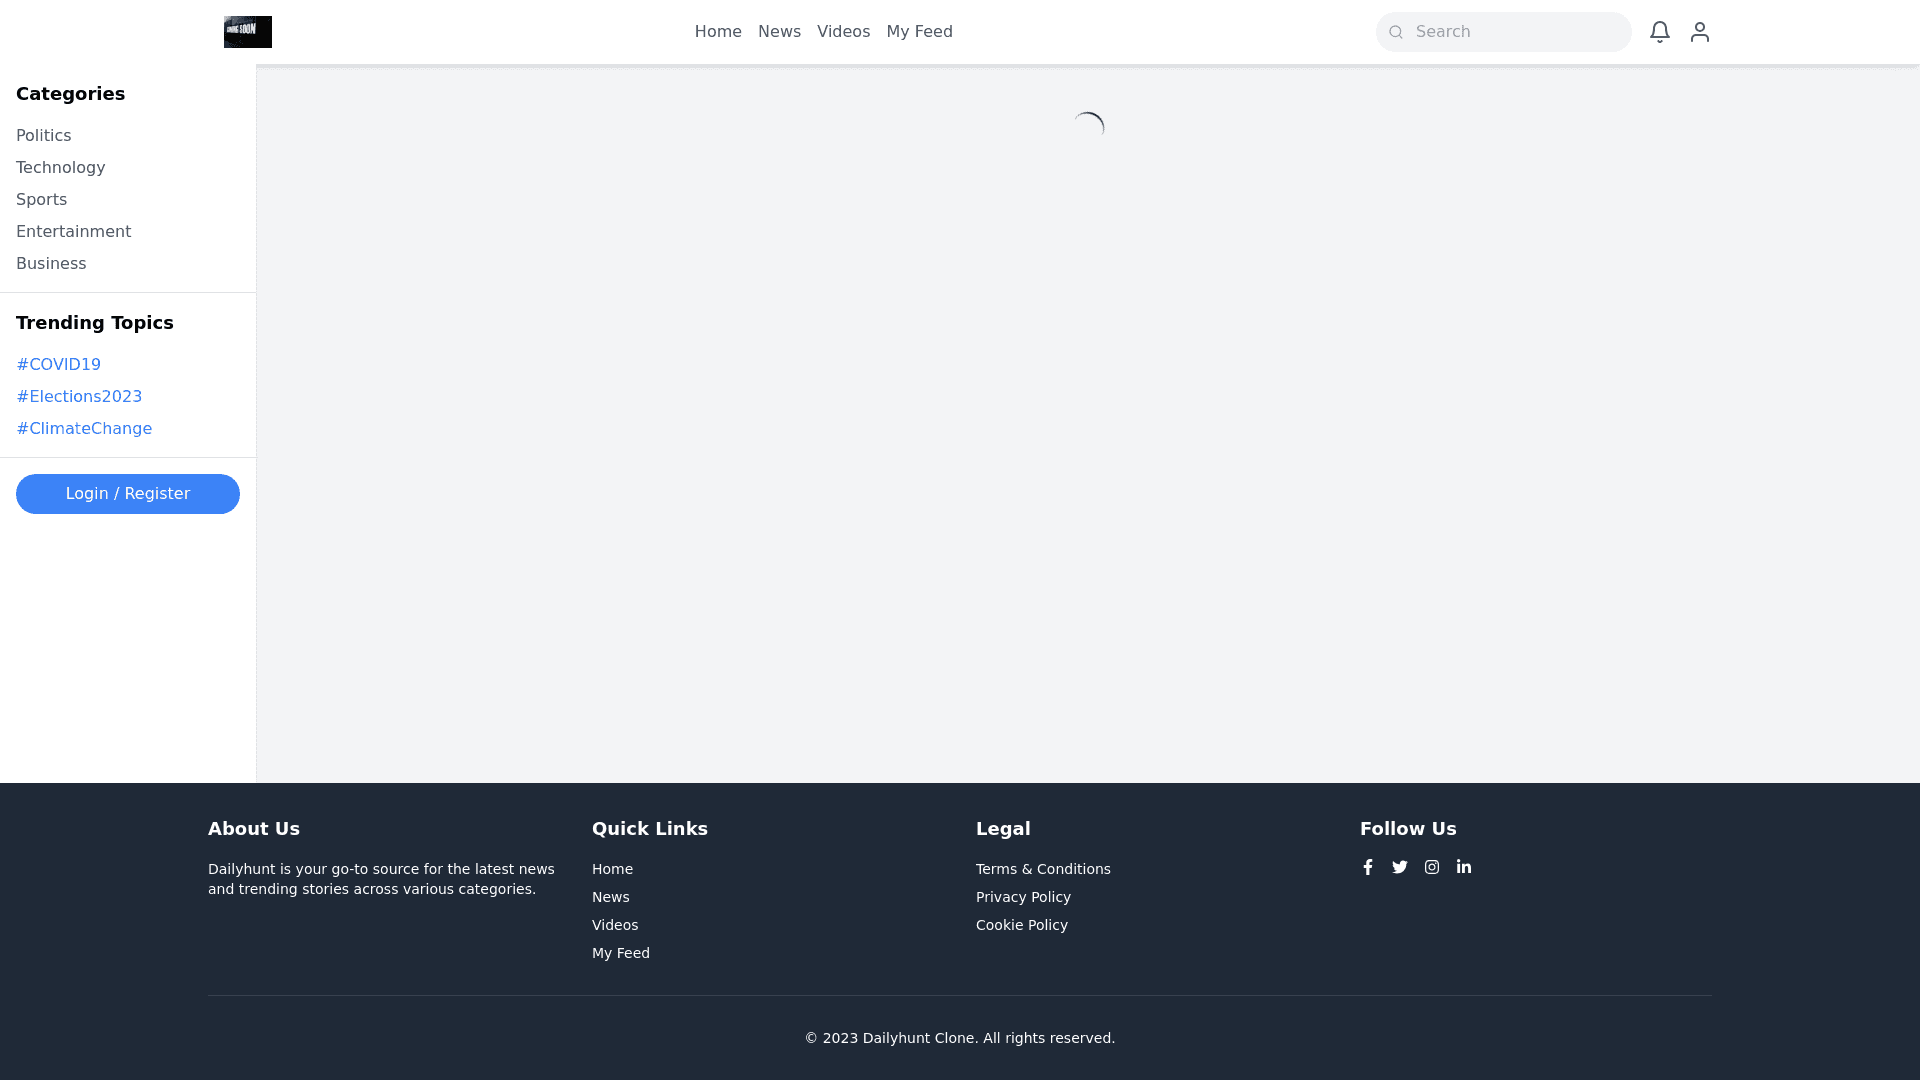Open the Videos tab in header
1920x1080 pixels.
[843, 32]
